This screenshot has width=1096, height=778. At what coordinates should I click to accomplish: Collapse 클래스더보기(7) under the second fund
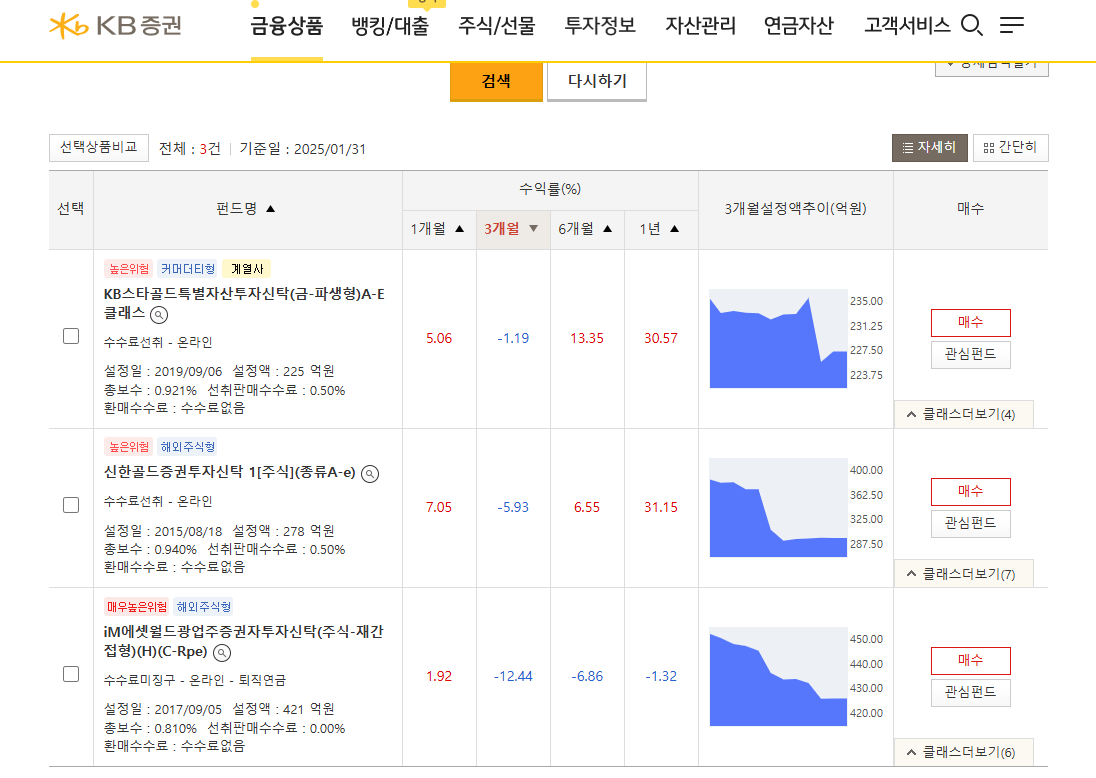click(963, 573)
